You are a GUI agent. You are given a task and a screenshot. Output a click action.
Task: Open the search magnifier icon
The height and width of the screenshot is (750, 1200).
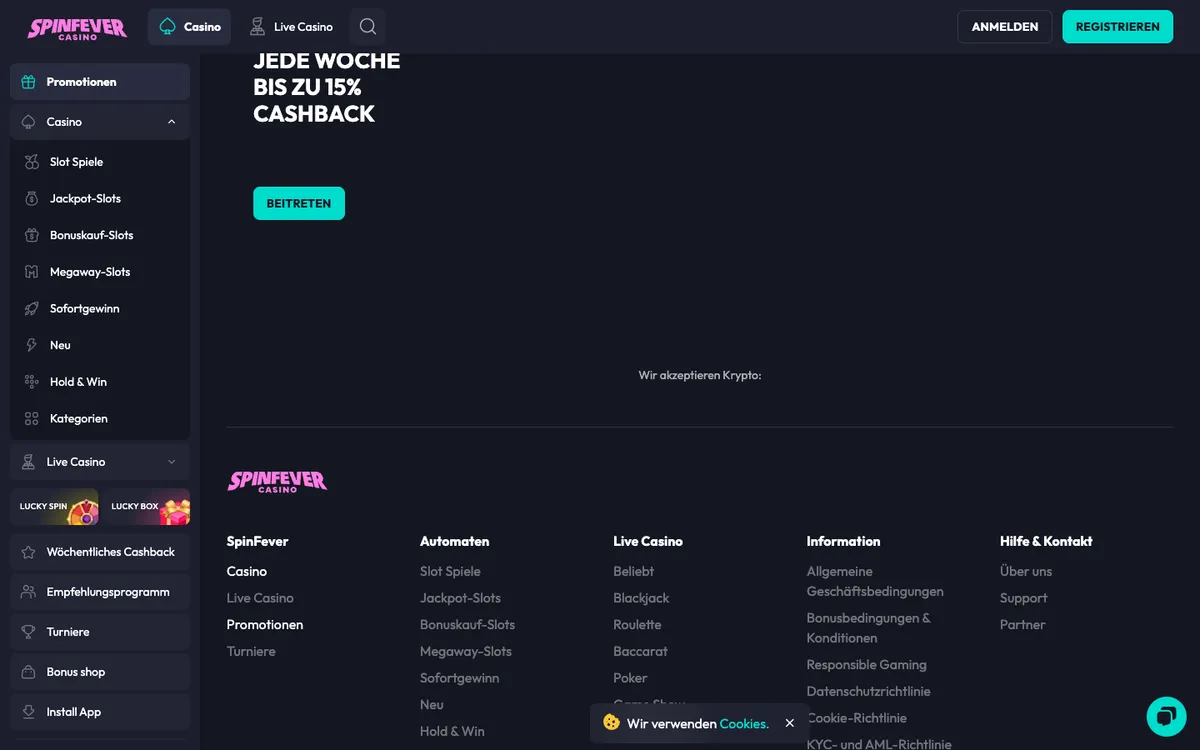368,27
